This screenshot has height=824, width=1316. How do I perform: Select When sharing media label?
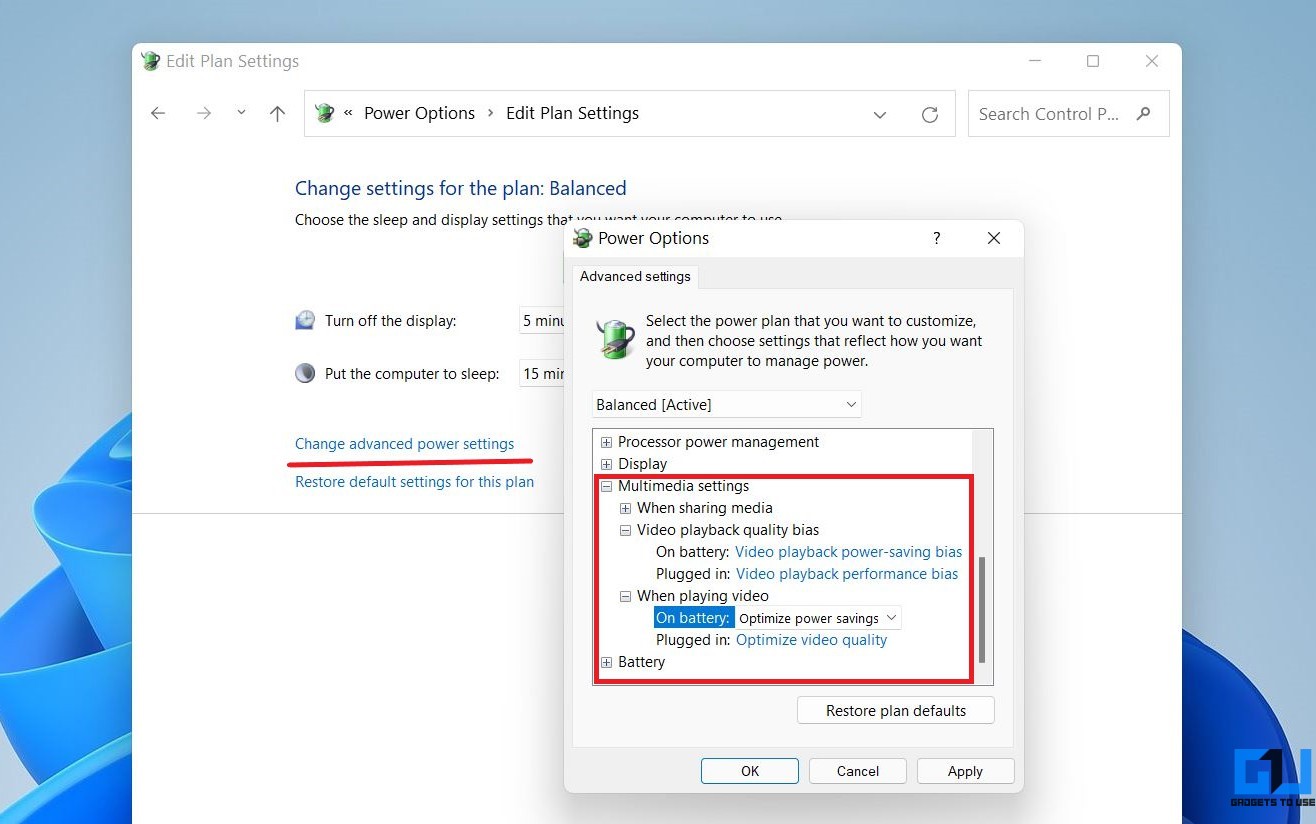[705, 508]
